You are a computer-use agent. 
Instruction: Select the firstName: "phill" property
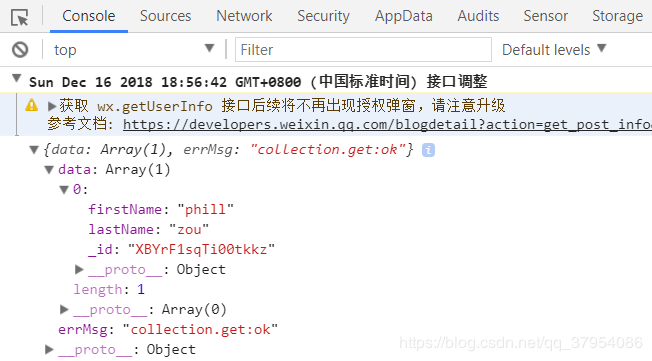[x=161, y=209]
